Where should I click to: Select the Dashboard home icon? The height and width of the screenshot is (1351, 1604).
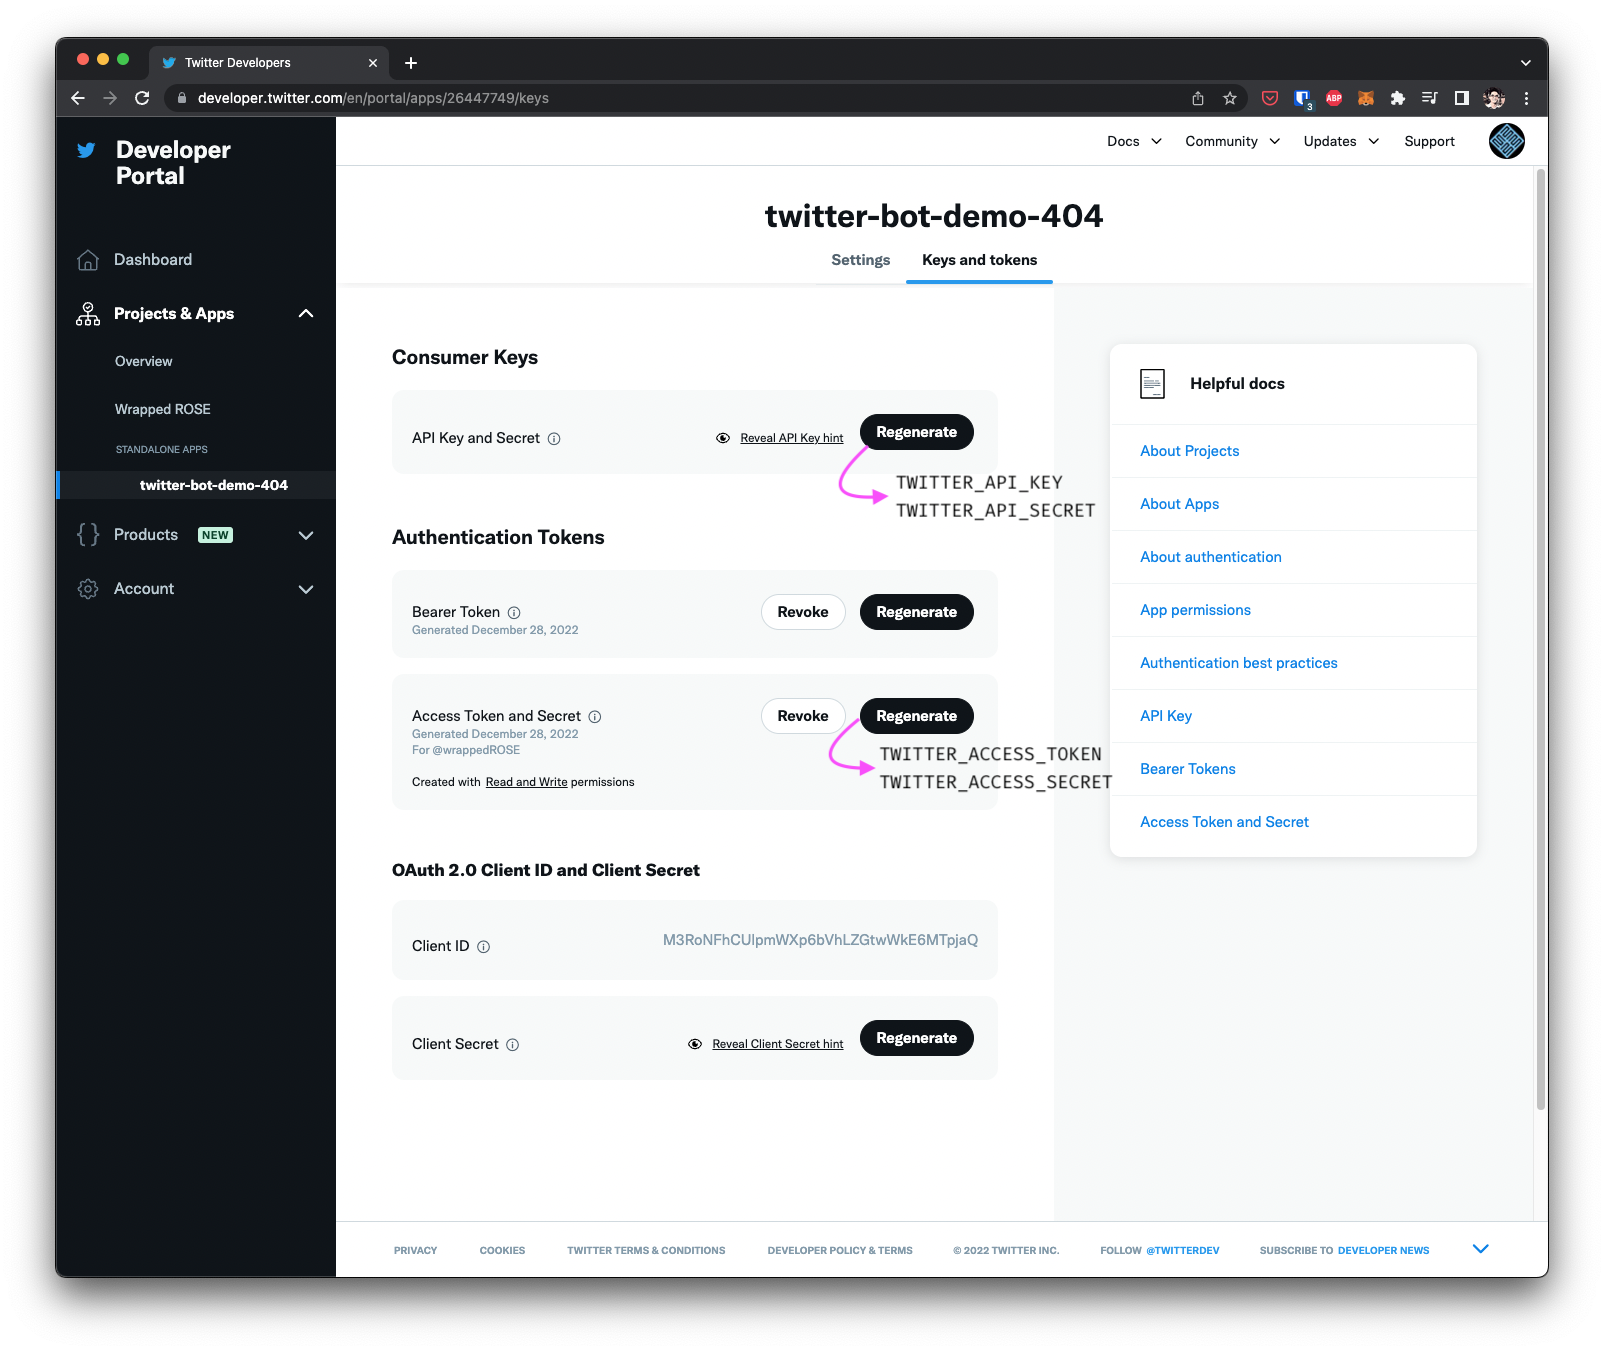[88, 259]
